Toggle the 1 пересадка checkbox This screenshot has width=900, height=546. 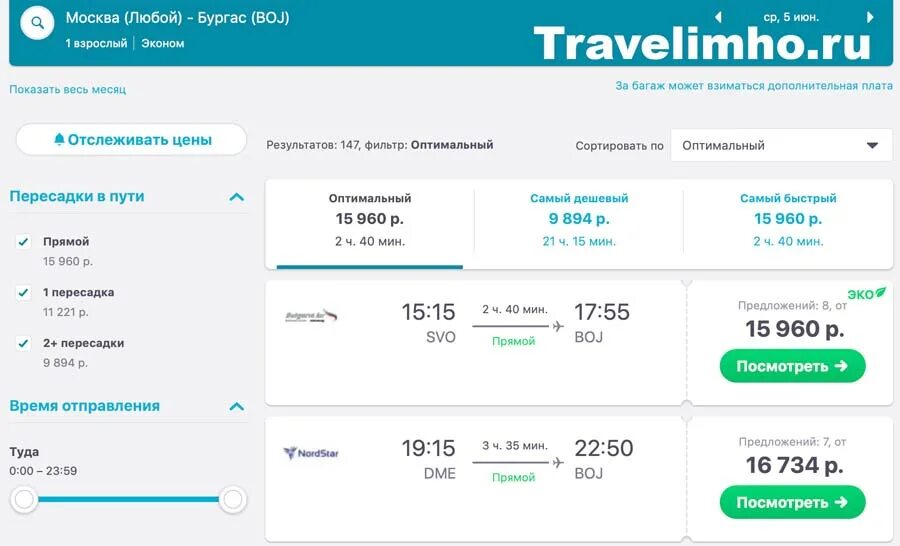pyautogui.click(x=23, y=293)
